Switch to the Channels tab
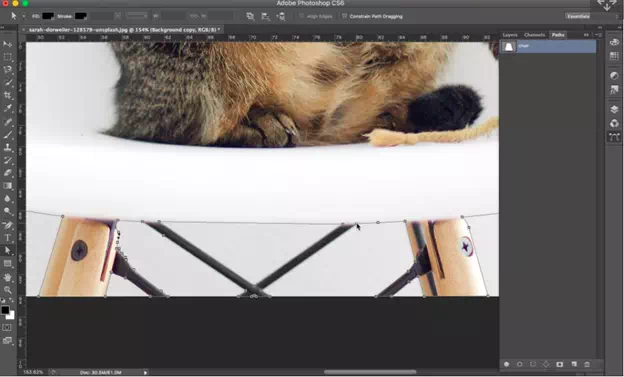The width and height of the screenshot is (624, 377). tap(534, 35)
